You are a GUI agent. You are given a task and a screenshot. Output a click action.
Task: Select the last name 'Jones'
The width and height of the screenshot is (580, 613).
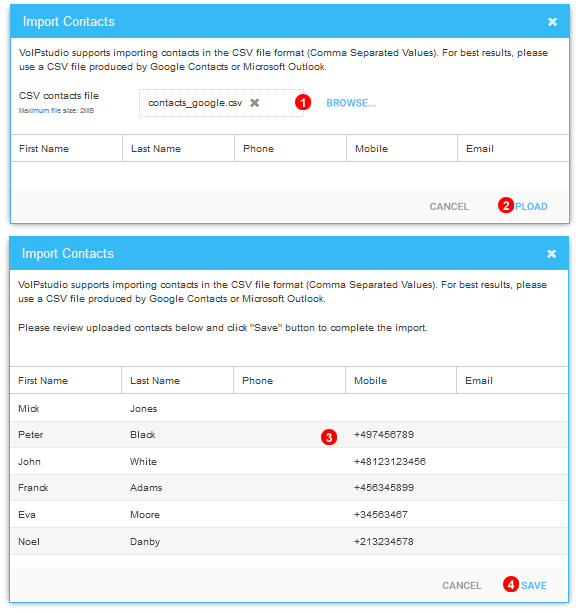coord(143,409)
